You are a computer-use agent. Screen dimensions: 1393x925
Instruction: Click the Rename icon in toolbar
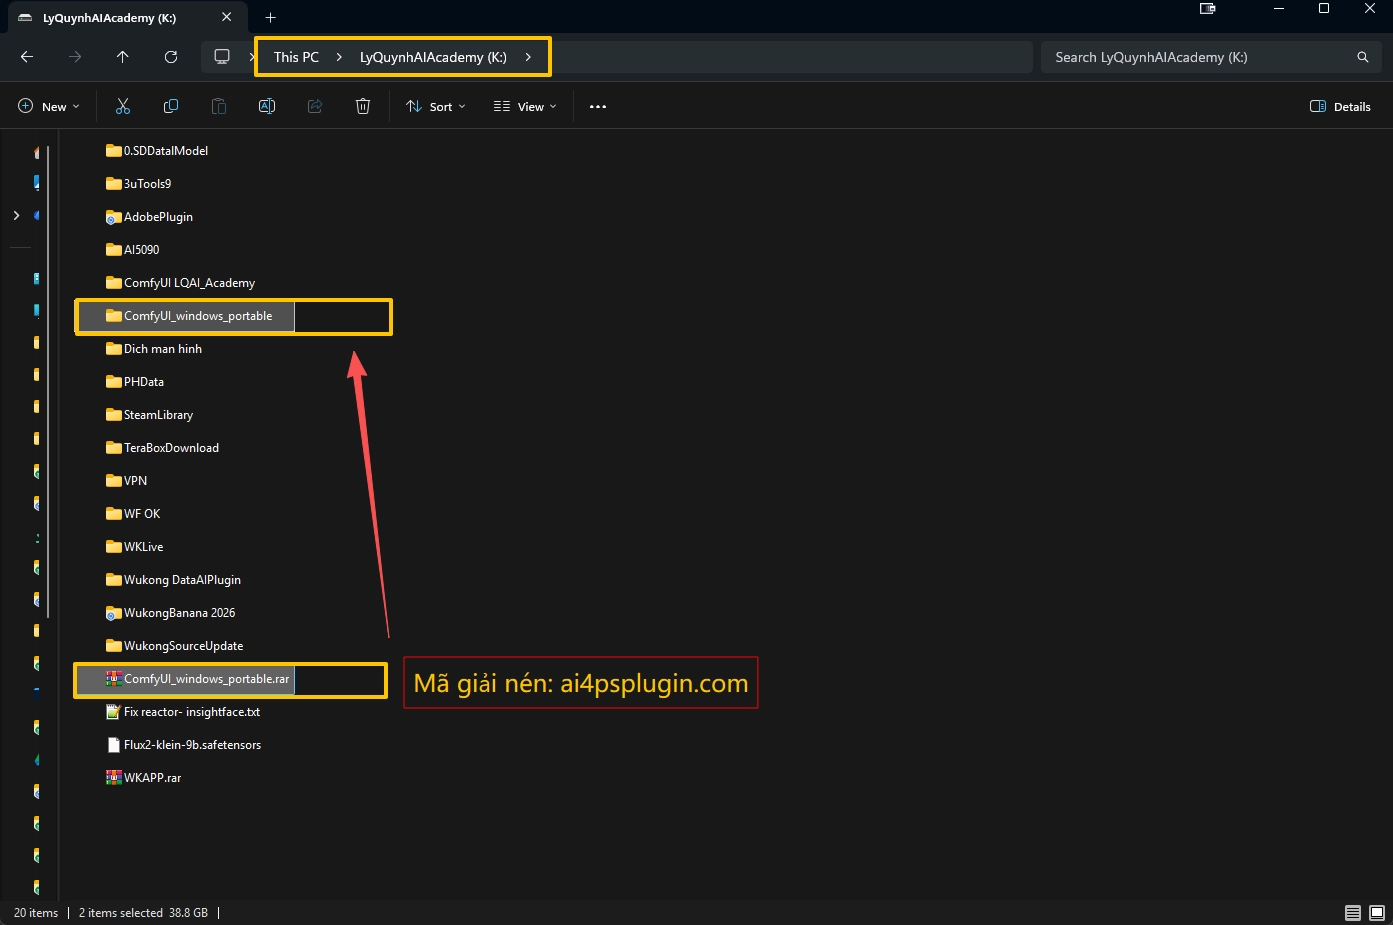[267, 106]
